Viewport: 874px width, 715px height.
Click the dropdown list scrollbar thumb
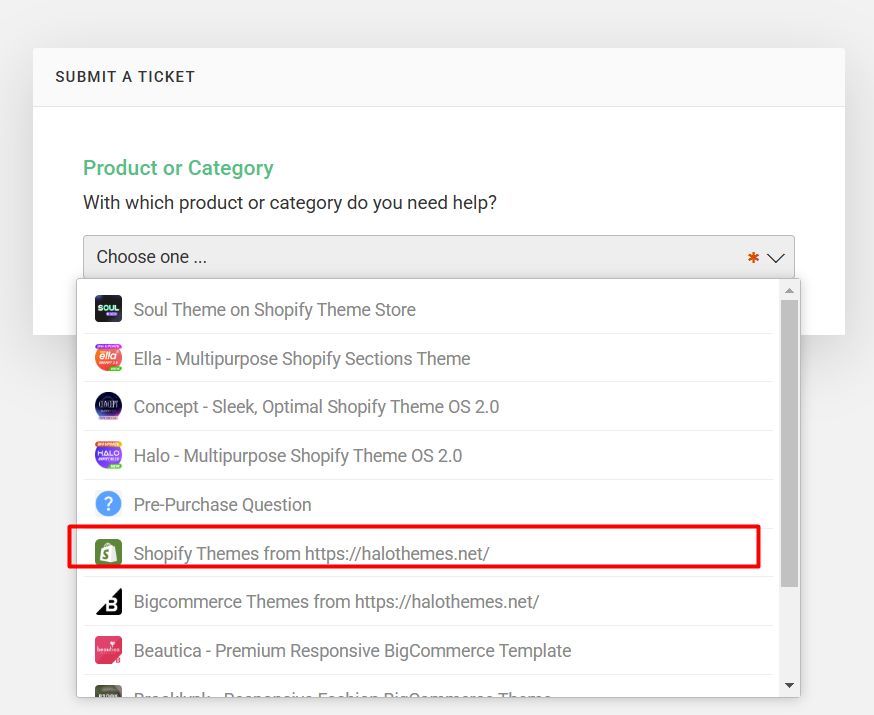[x=789, y=444]
